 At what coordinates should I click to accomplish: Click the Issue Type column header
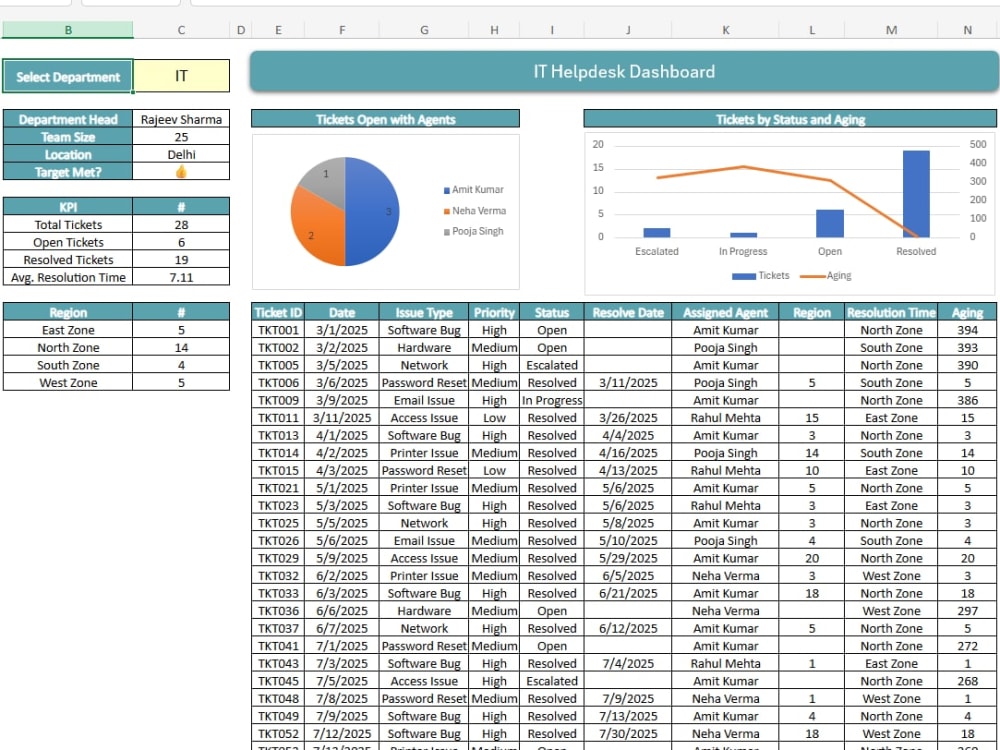tap(424, 312)
